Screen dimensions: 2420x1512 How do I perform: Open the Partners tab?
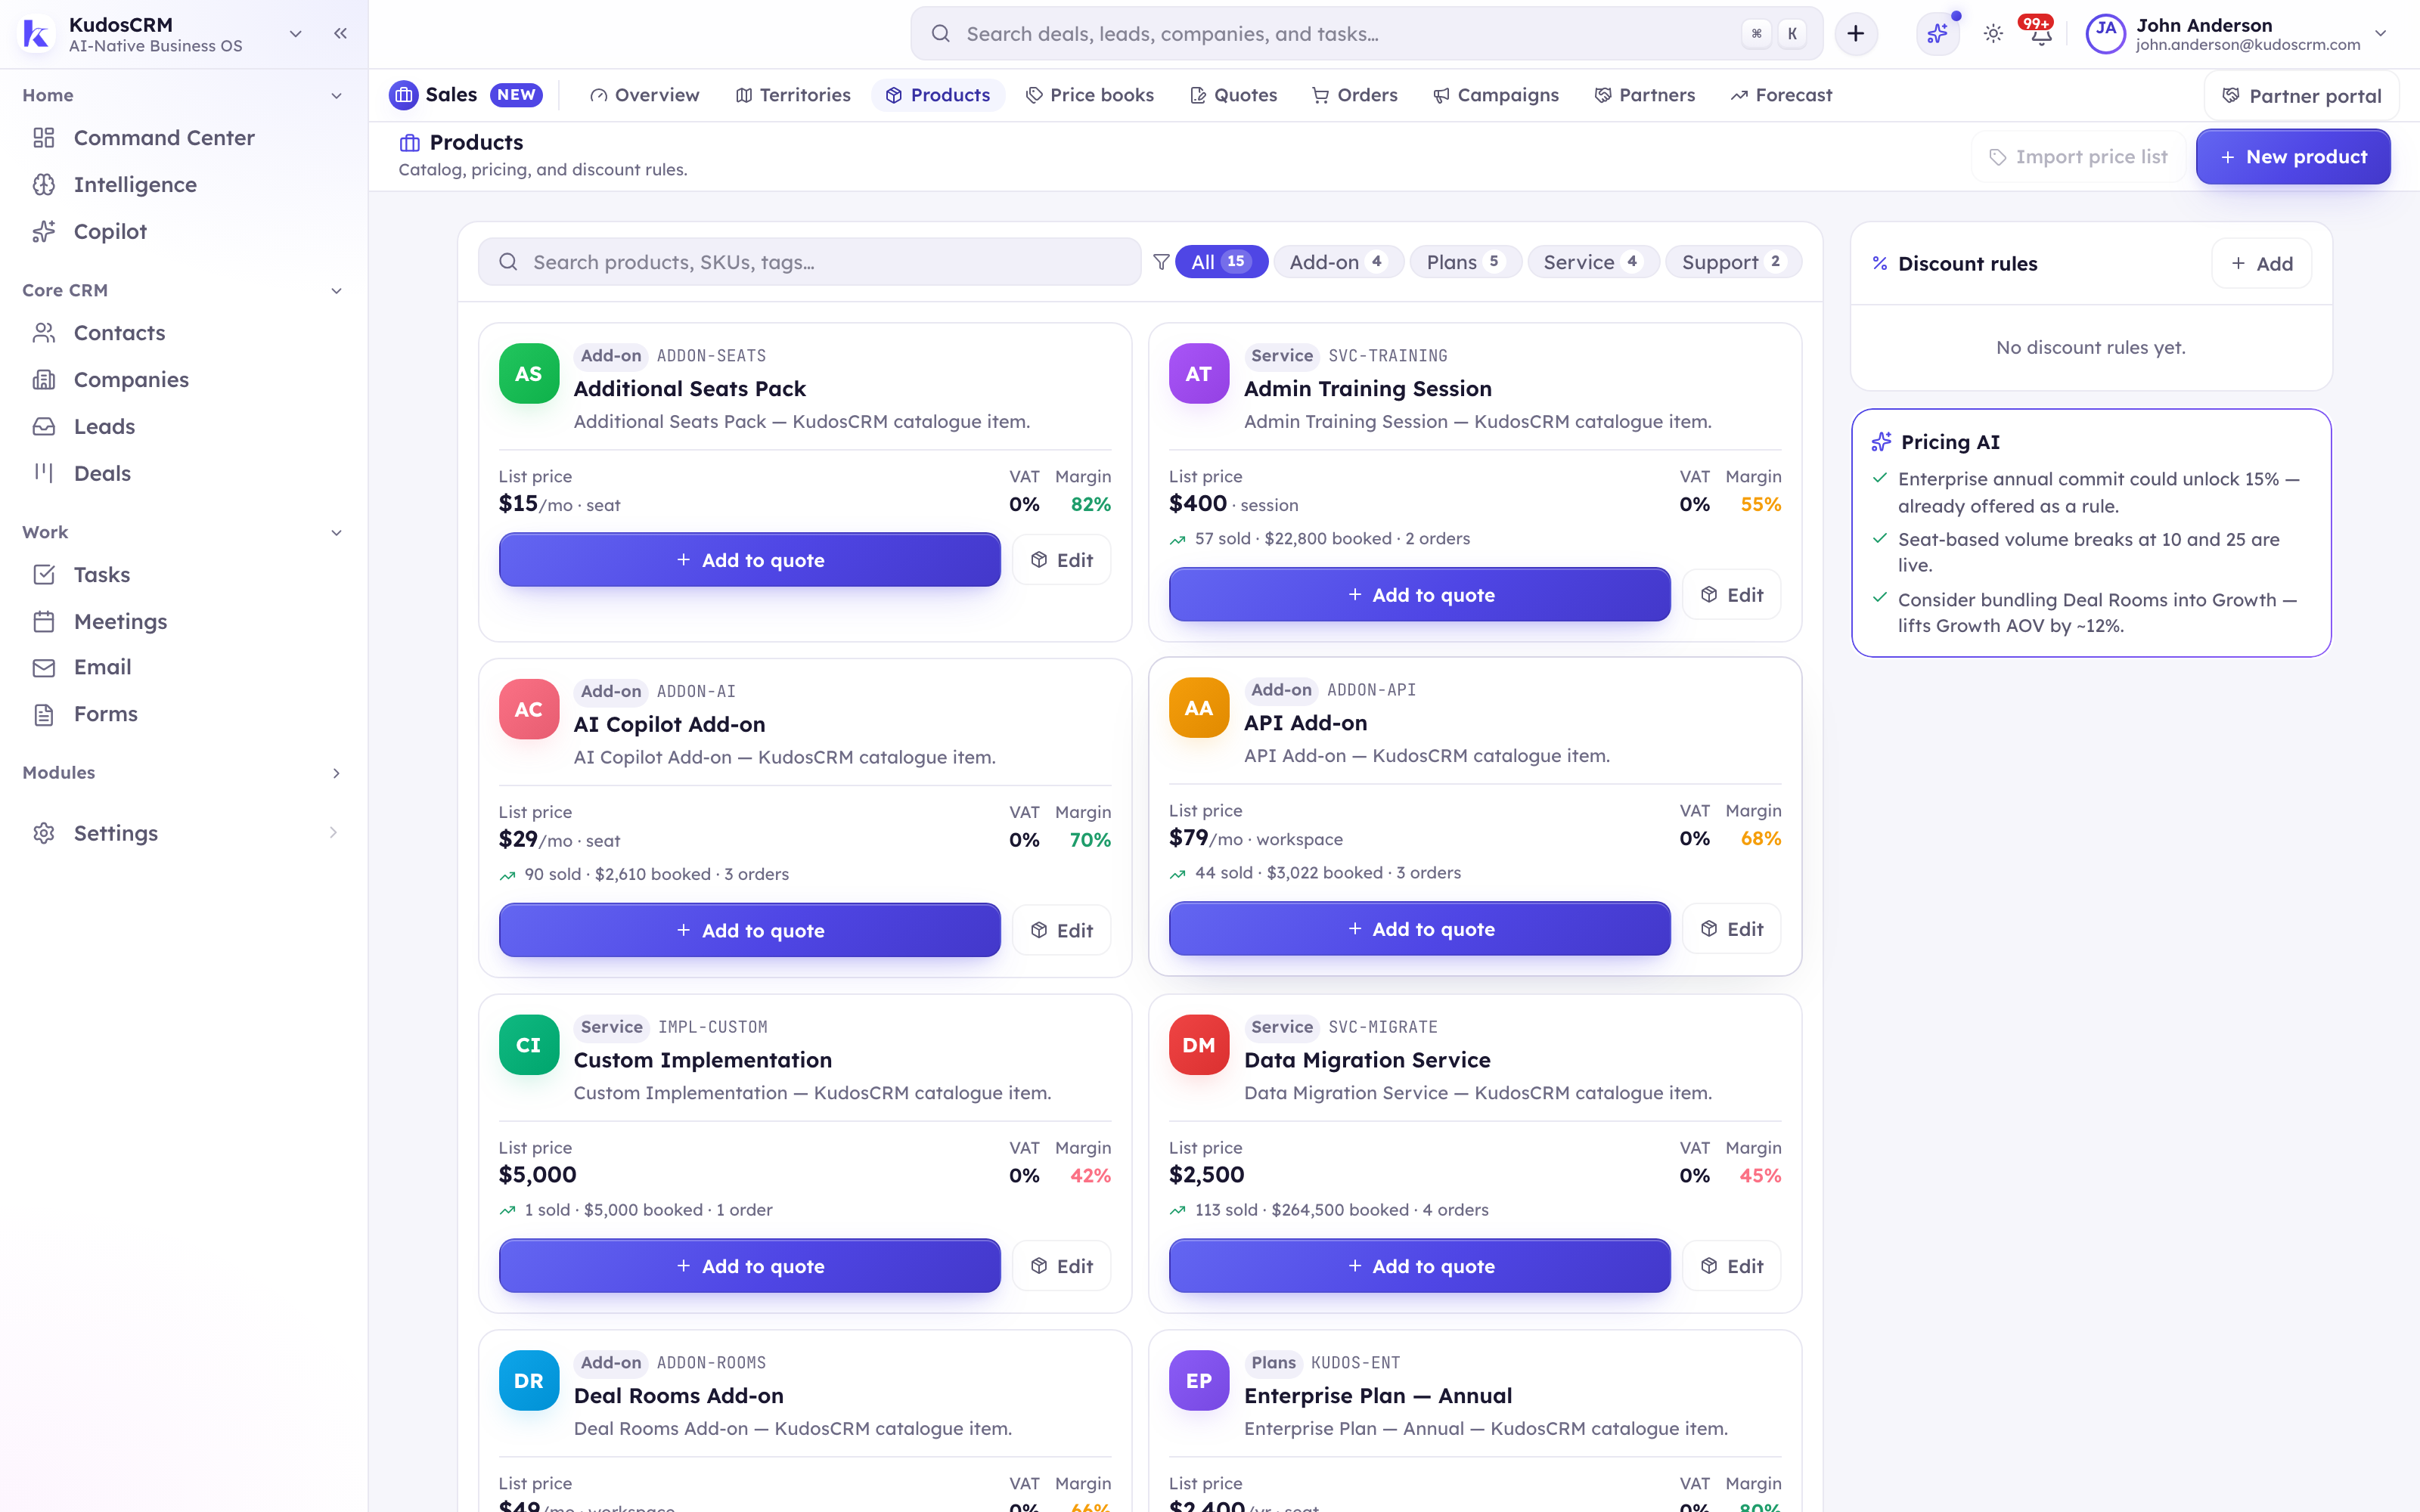[x=1645, y=95]
